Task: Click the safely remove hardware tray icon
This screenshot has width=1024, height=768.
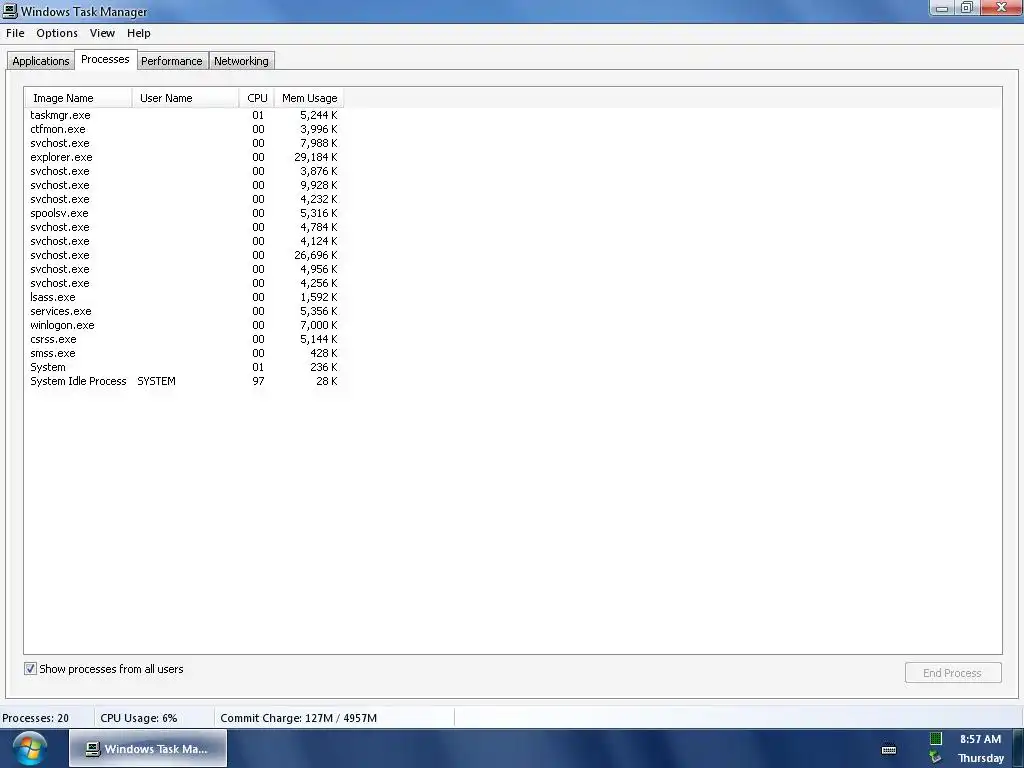Action: tap(936, 758)
